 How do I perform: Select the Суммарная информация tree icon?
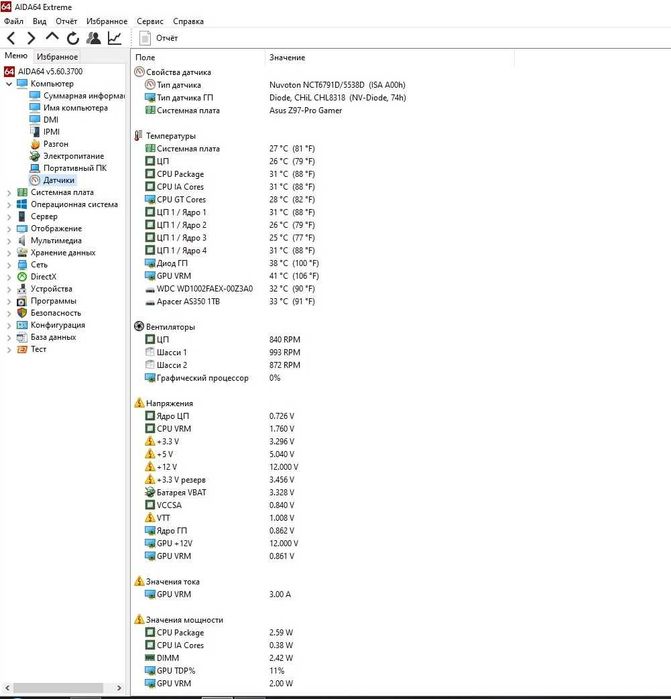pyautogui.click(x=35, y=95)
